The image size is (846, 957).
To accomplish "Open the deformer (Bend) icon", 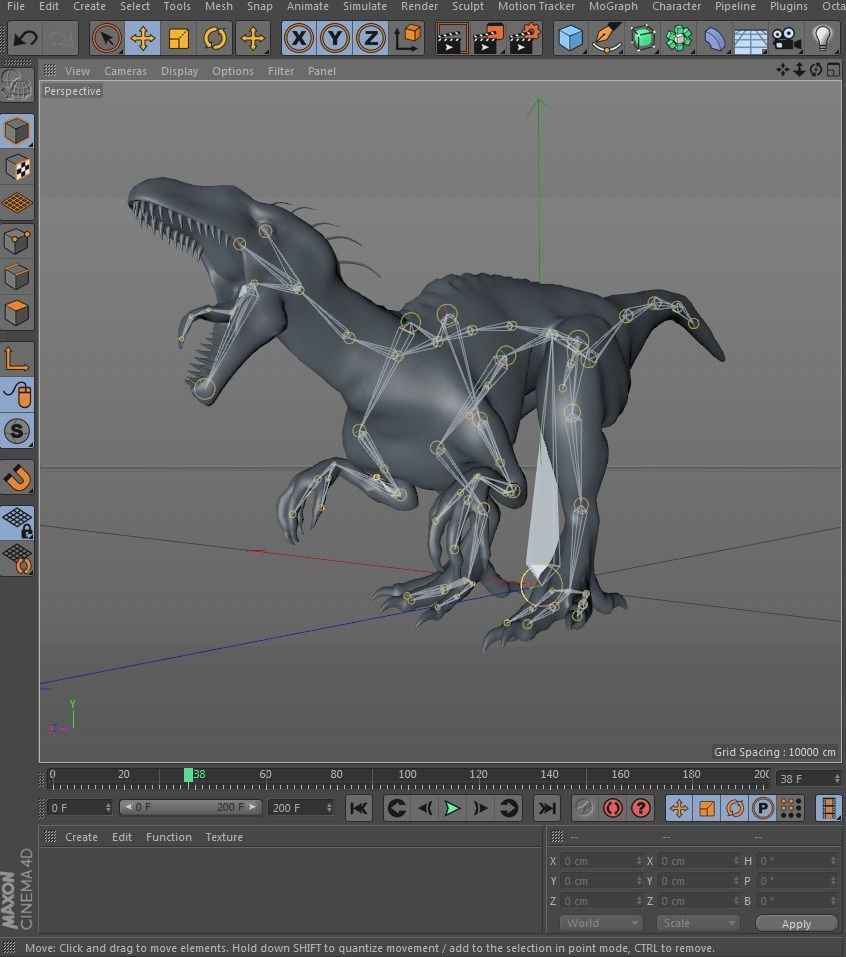I will click(715, 38).
